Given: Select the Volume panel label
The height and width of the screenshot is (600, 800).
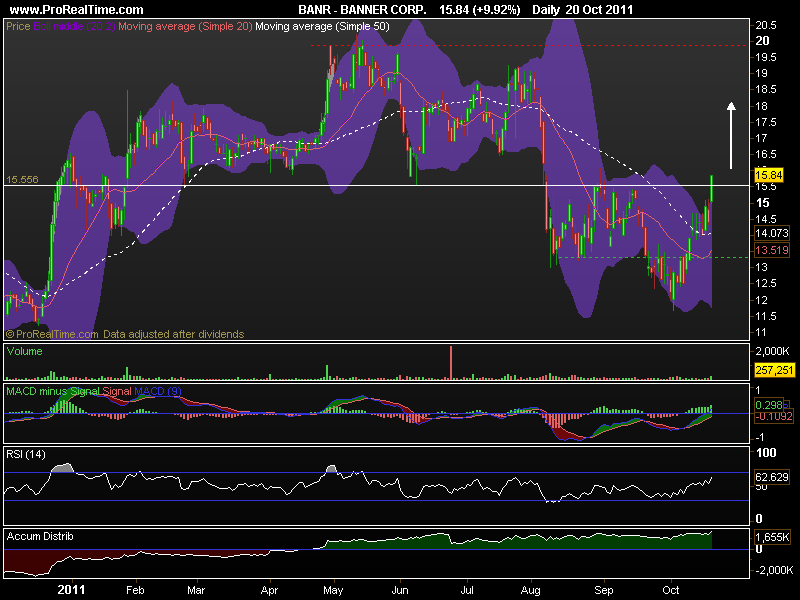Looking at the screenshot, I should 24,351.
